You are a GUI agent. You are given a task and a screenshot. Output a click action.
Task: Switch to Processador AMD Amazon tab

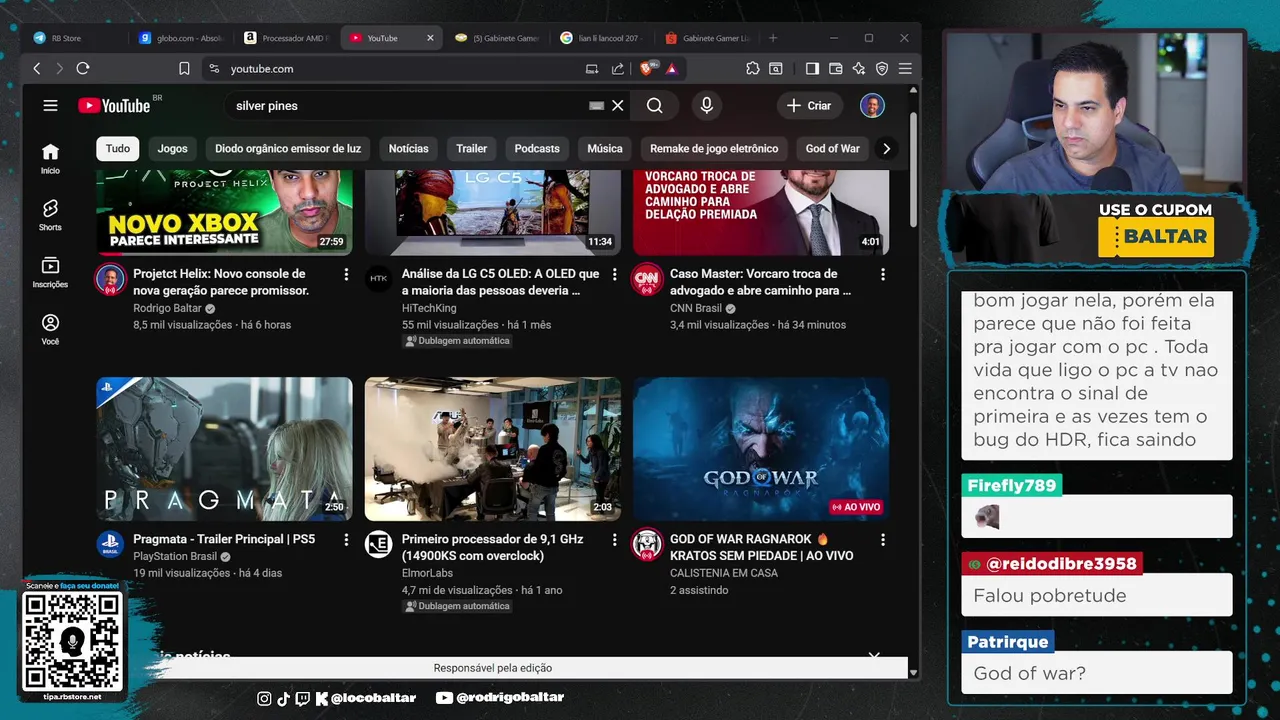pyautogui.click(x=287, y=38)
